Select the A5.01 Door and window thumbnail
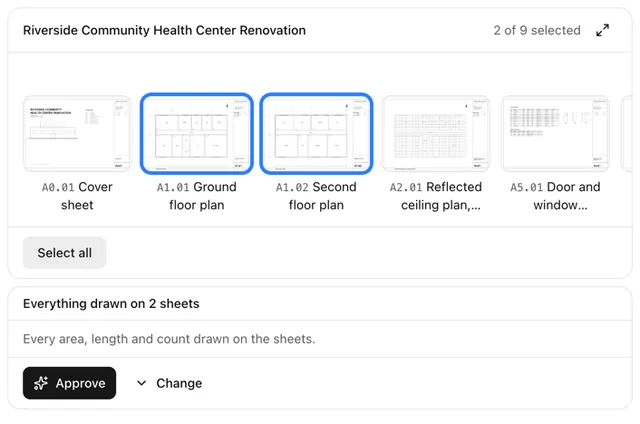 [556, 133]
